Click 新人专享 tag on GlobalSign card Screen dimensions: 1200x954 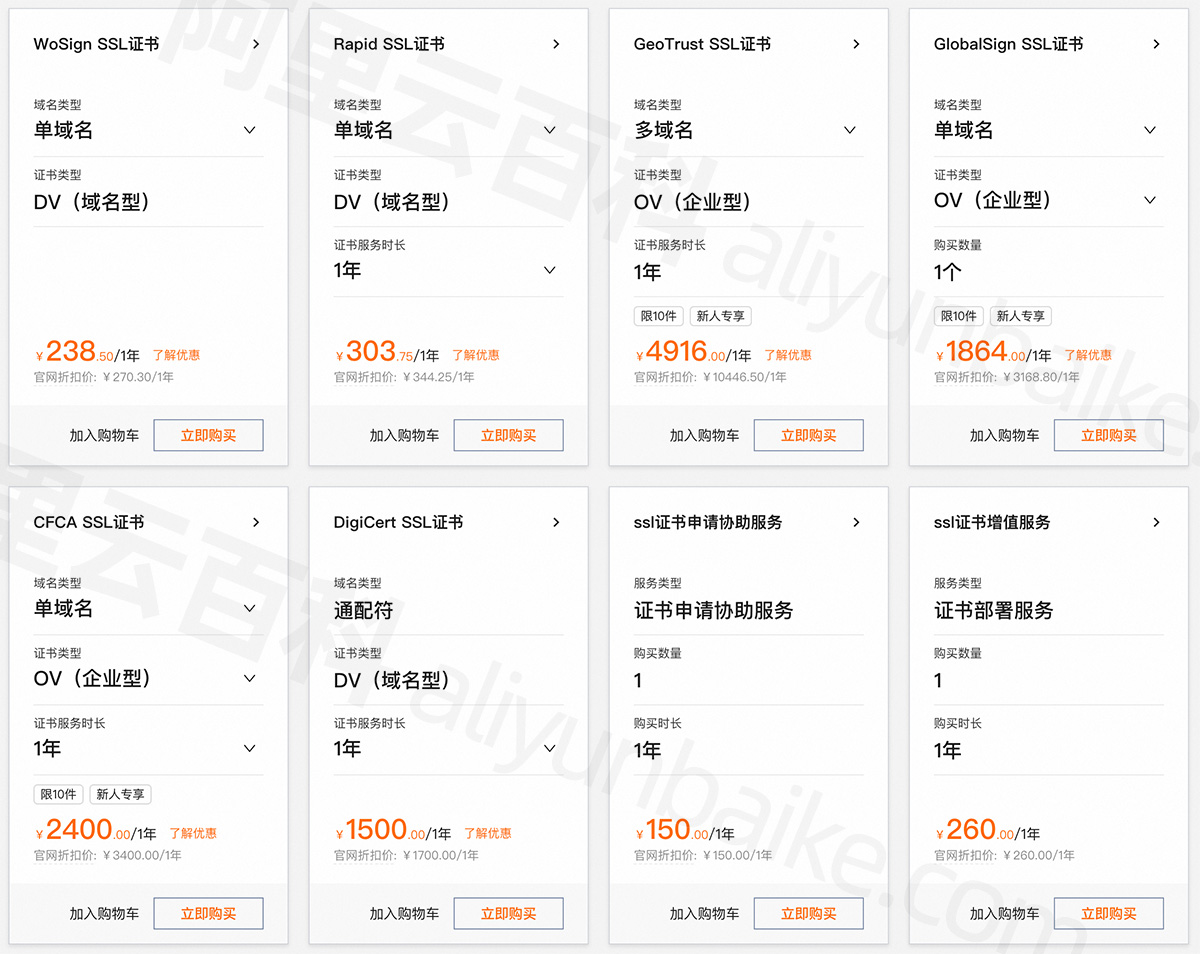pos(1021,316)
